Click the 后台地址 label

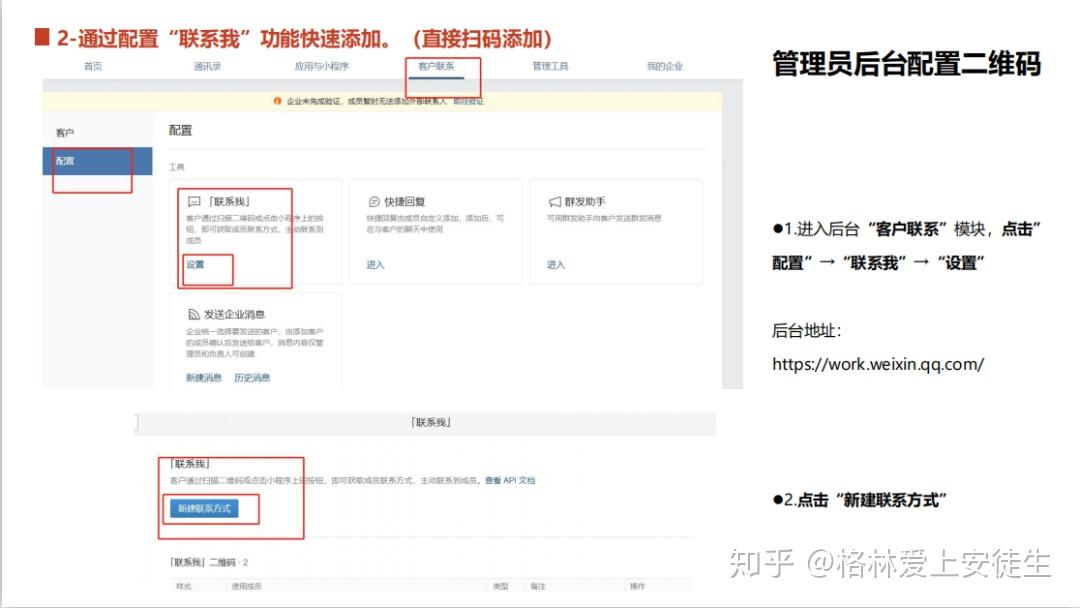click(x=807, y=331)
